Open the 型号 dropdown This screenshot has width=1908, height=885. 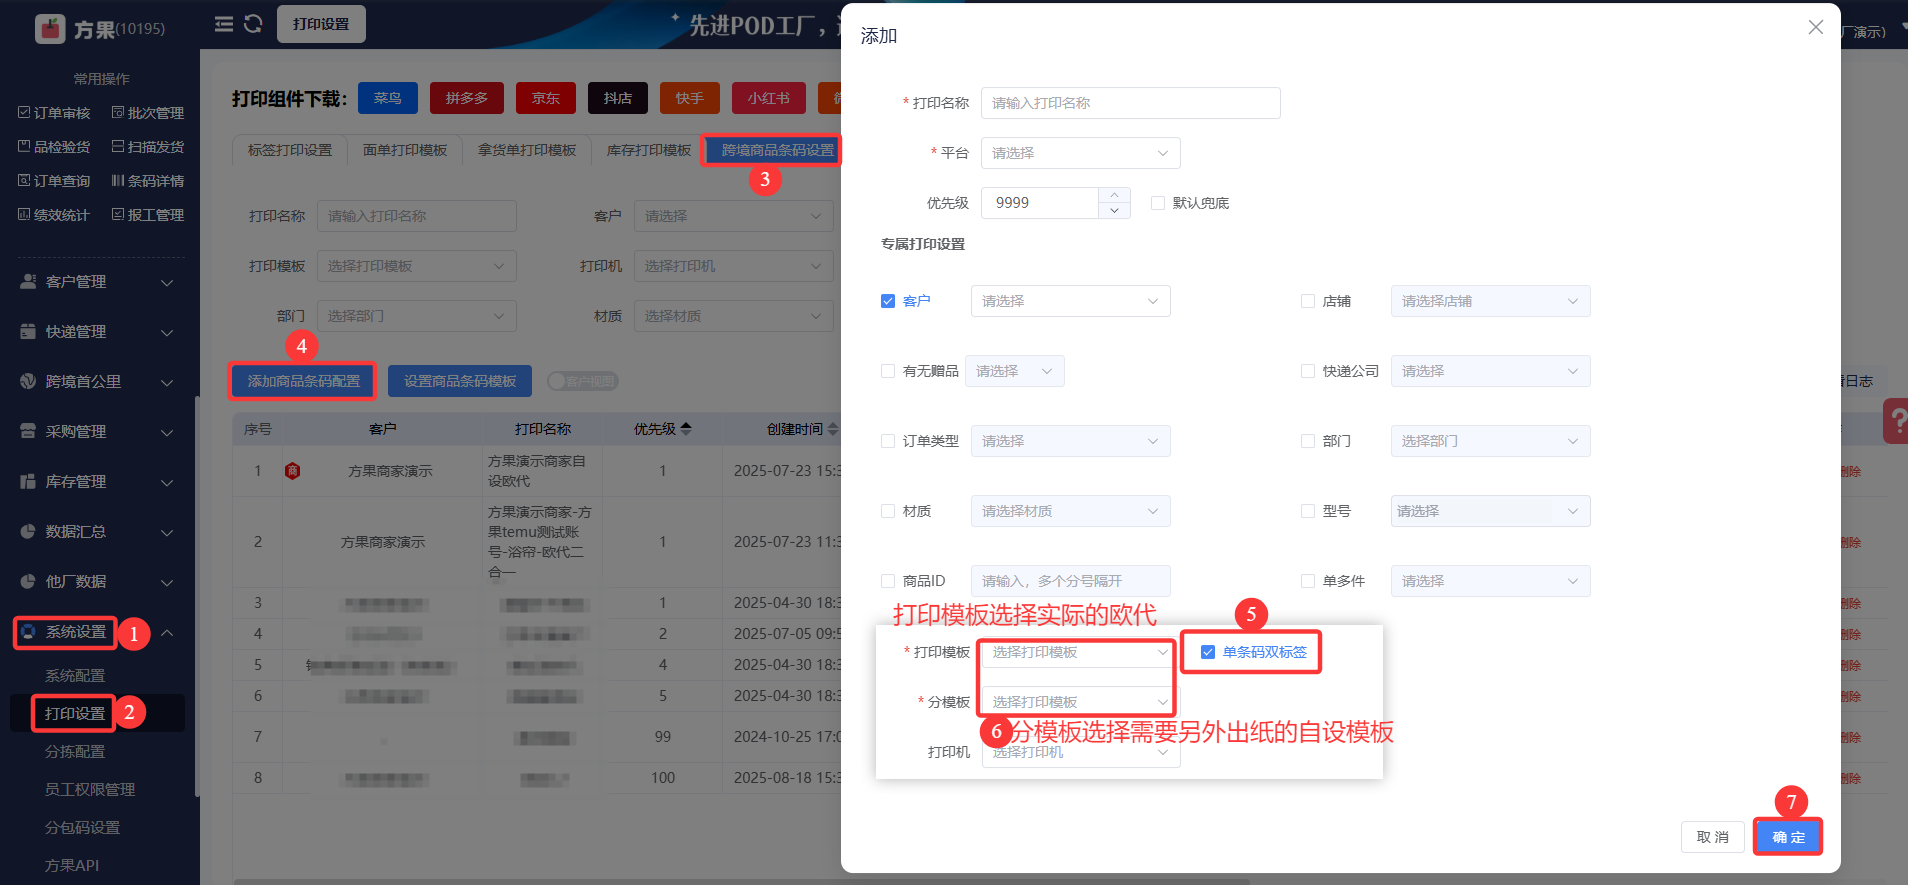tap(1490, 511)
